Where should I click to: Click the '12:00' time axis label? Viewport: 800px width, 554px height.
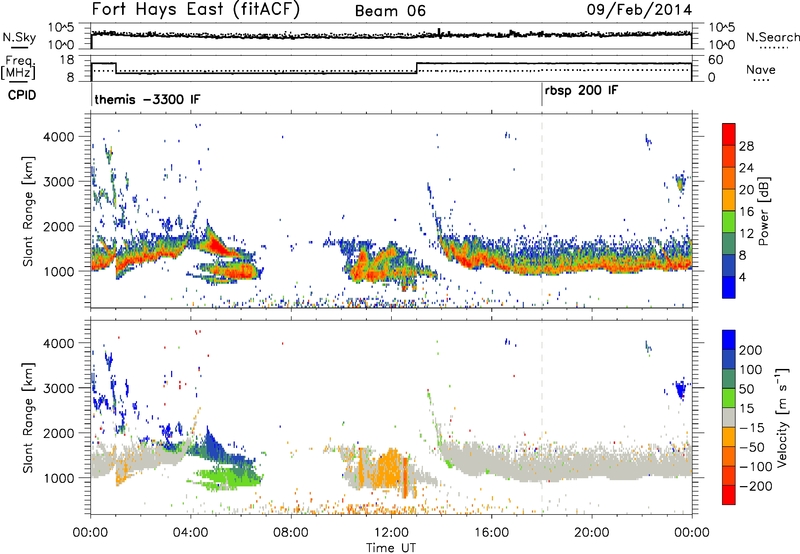click(x=391, y=533)
